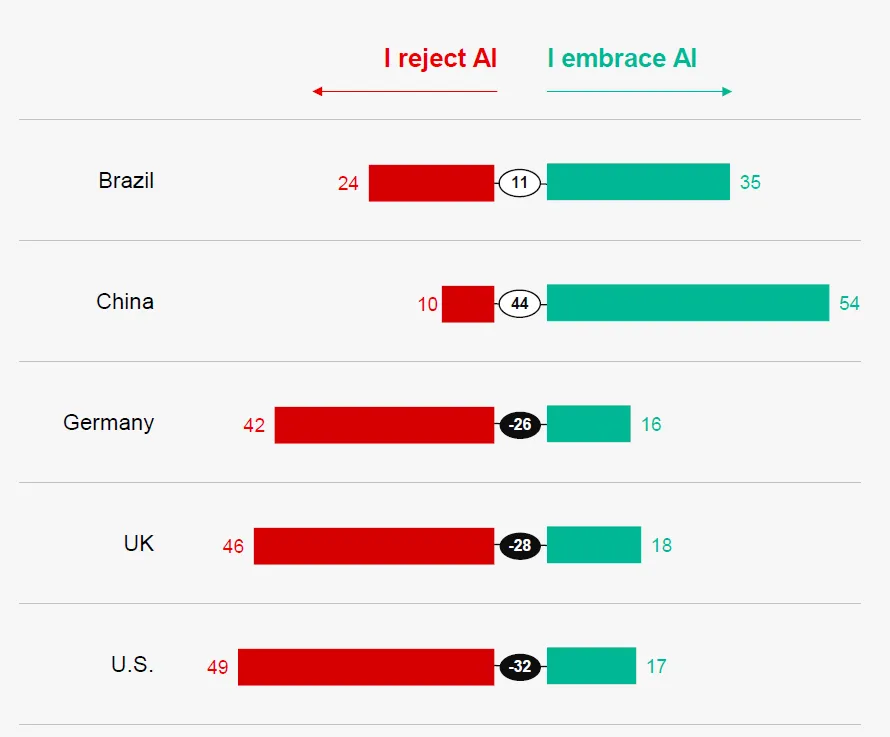Click U.S. reject value 49
This screenshot has height=737, width=890.
(x=218, y=667)
